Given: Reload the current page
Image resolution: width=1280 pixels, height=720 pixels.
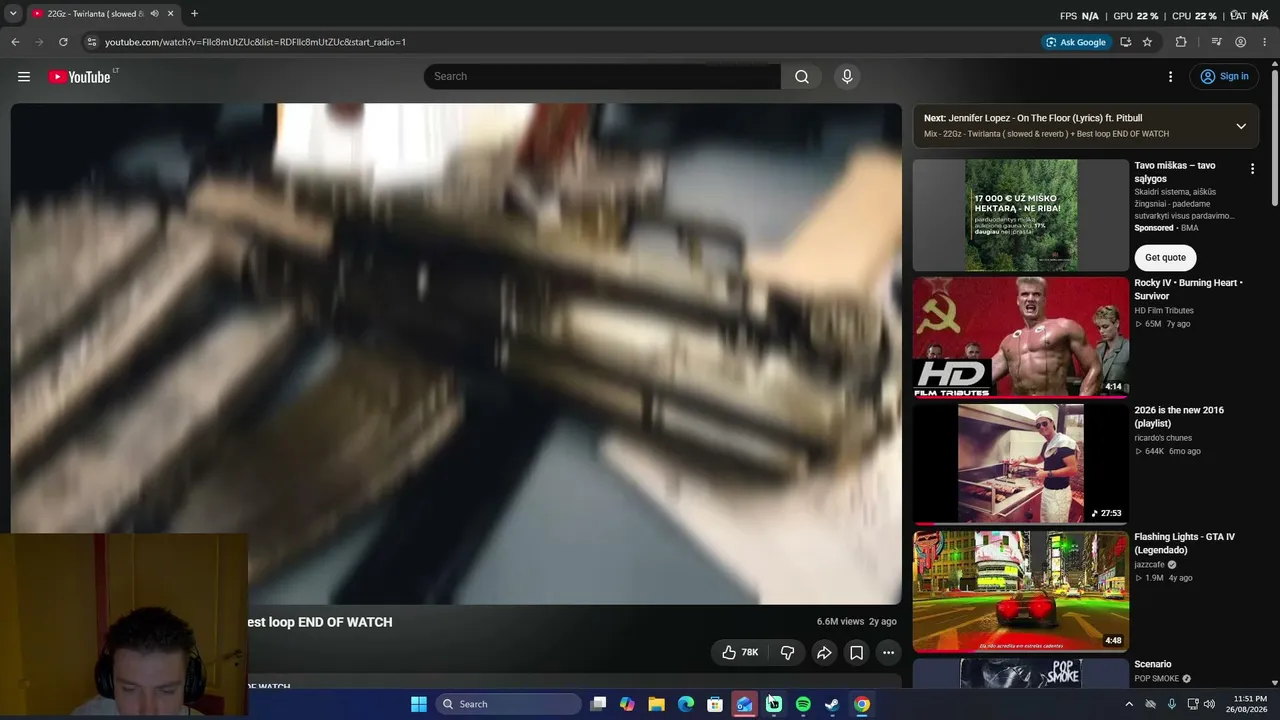Looking at the screenshot, I should 63,42.
